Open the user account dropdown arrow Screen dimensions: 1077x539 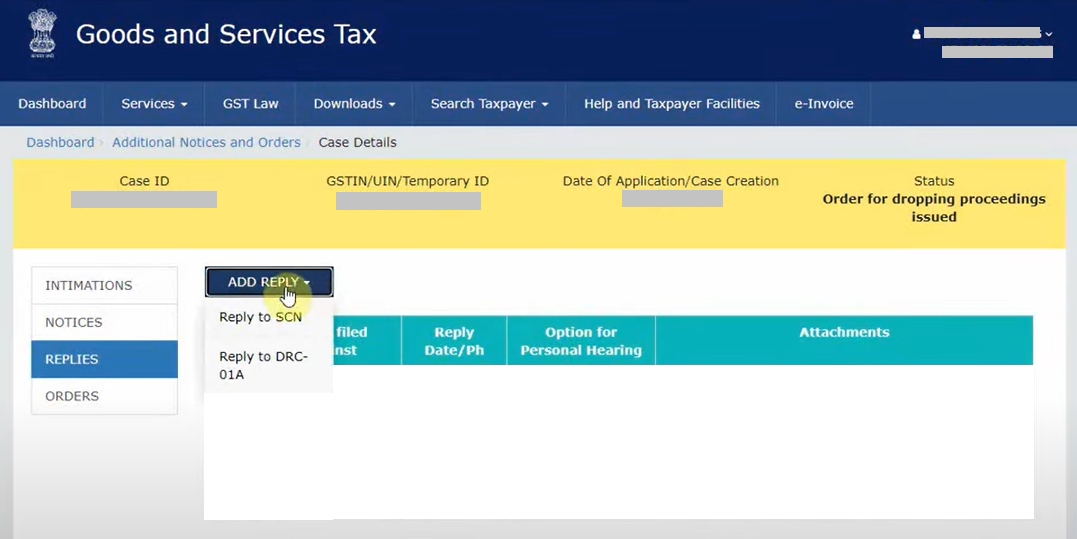pyautogui.click(x=1048, y=34)
